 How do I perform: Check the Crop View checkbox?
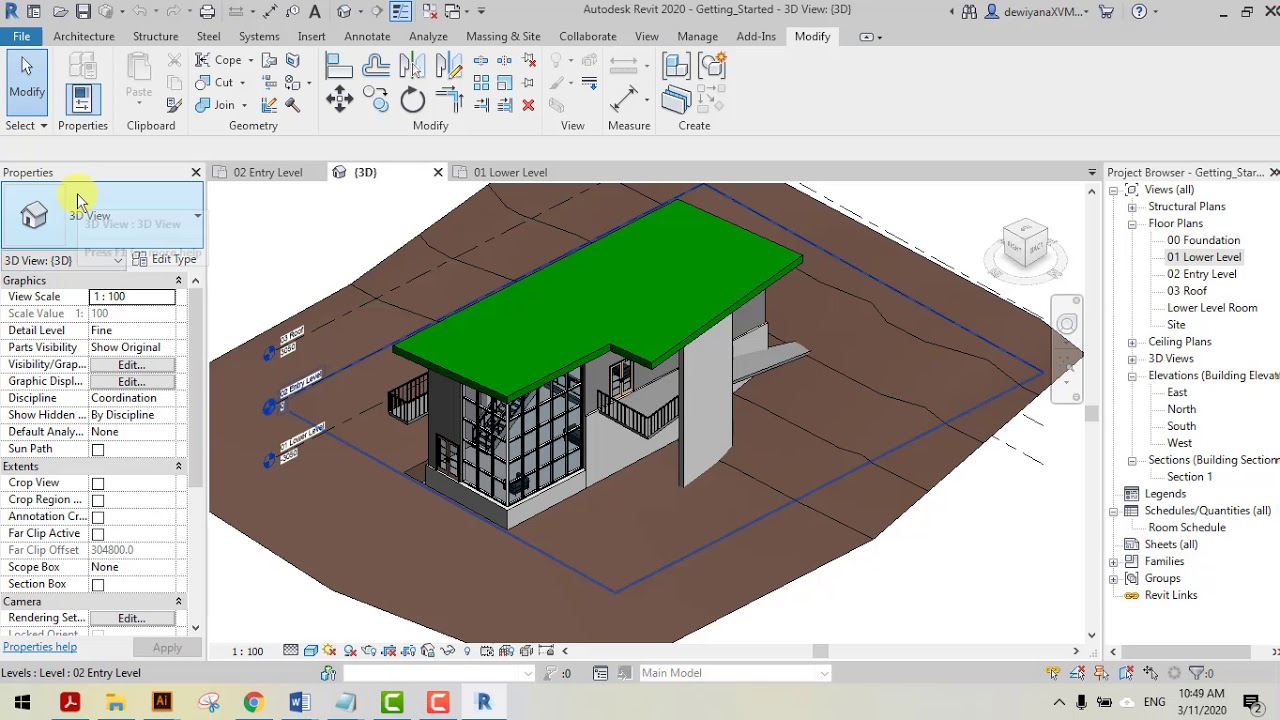[98, 484]
